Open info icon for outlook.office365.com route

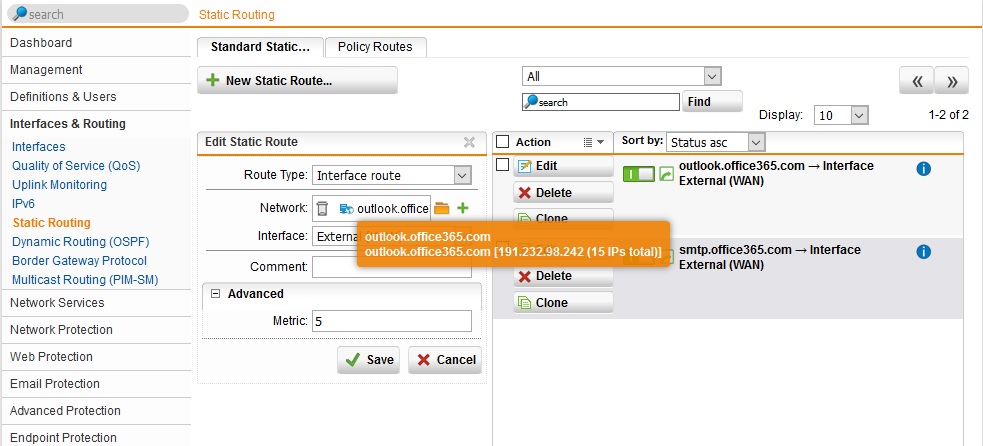(923, 169)
